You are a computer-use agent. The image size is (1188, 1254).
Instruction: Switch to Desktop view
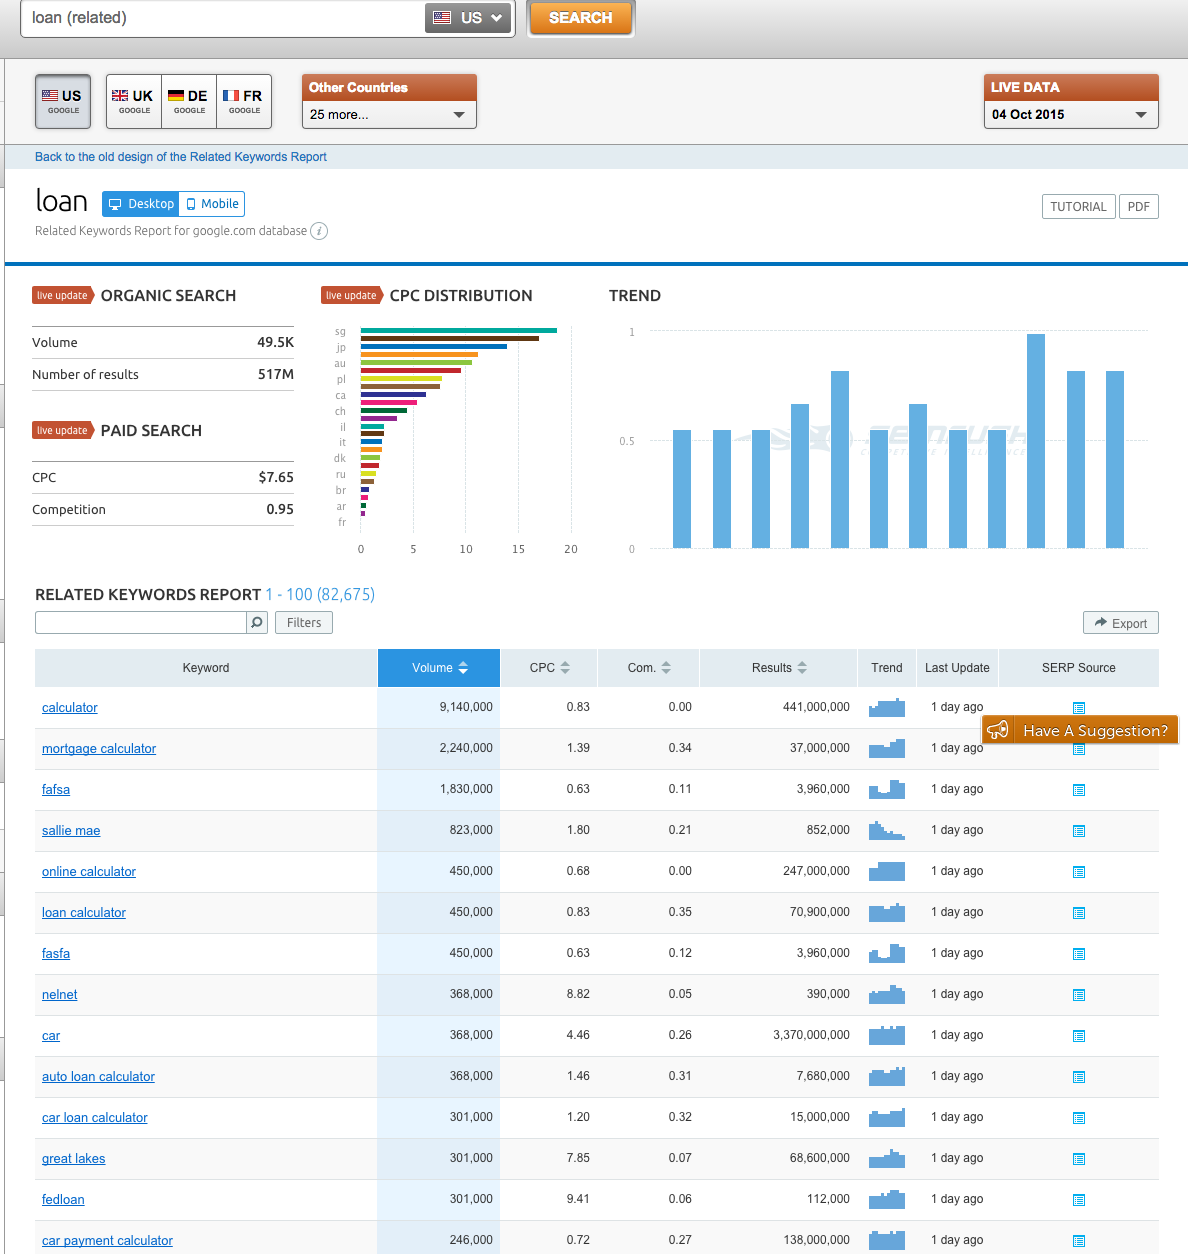click(140, 203)
